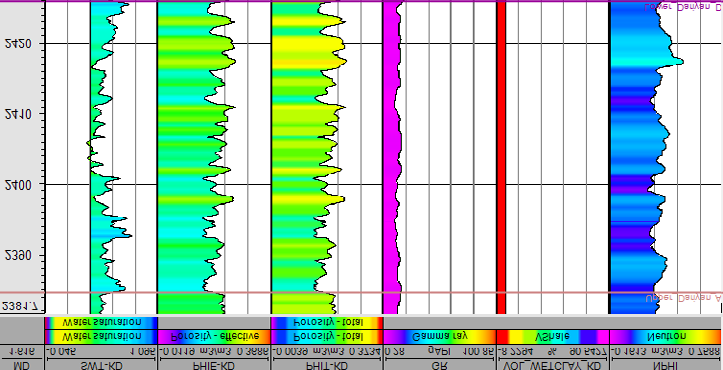
Task: Click the 2390 depth label
Action: [18, 256]
